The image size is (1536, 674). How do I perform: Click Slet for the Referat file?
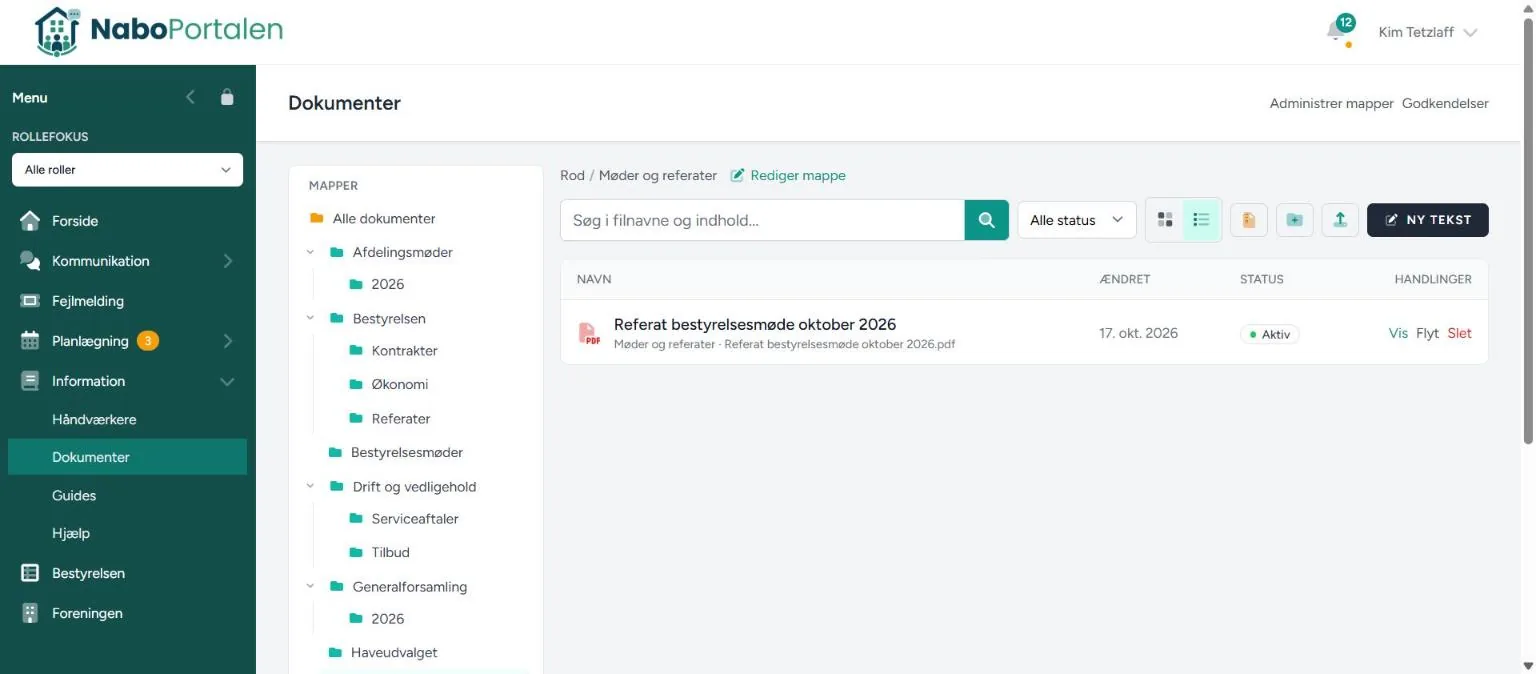pyautogui.click(x=1459, y=333)
